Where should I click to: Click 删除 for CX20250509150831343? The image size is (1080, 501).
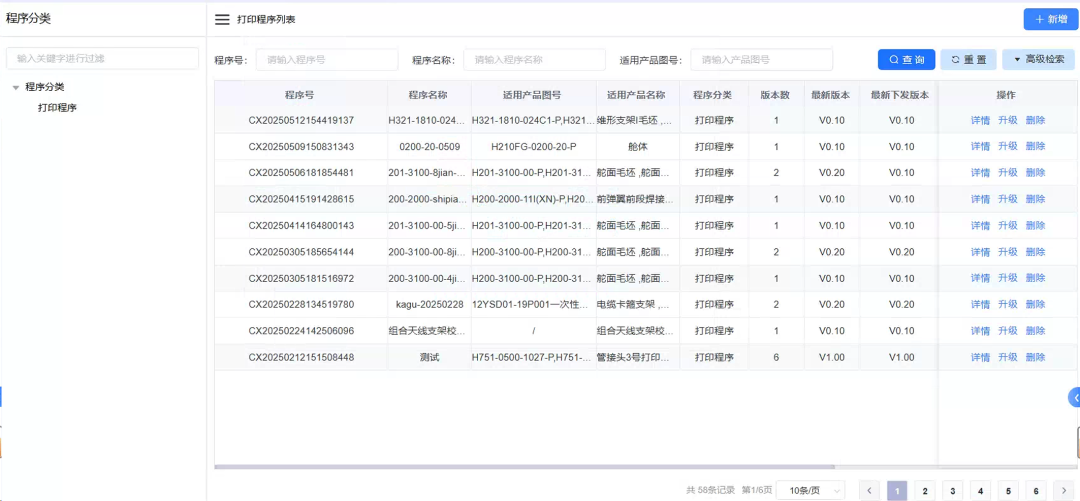(1035, 146)
